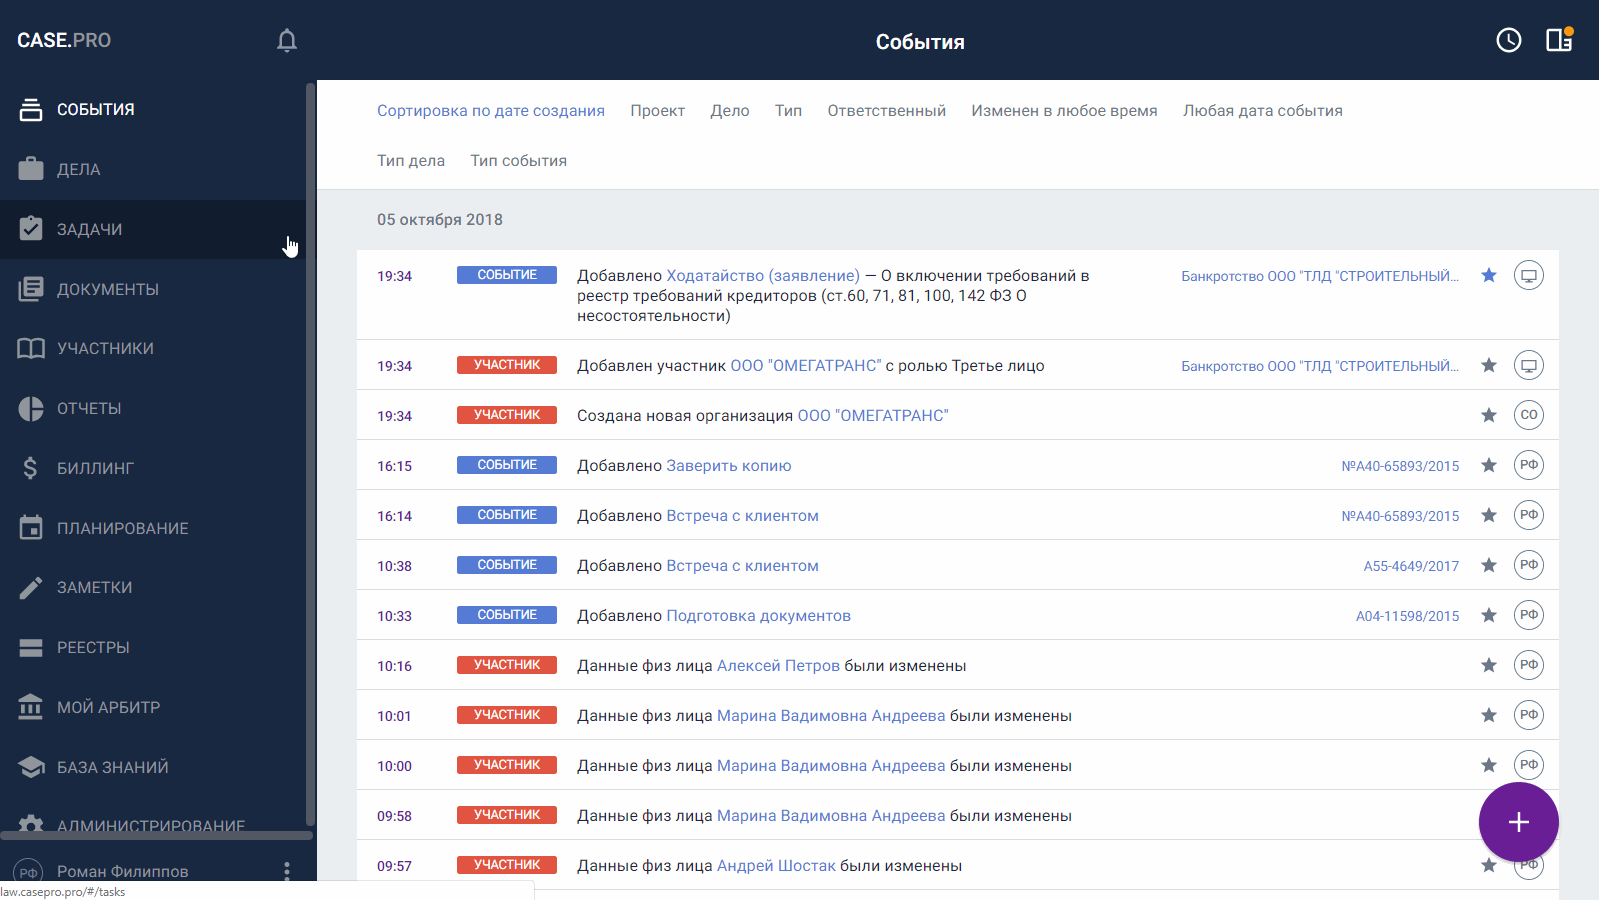
Task: Open Изменен в любое время filter
Action: pyautogui.click(x=1064, y=111)
